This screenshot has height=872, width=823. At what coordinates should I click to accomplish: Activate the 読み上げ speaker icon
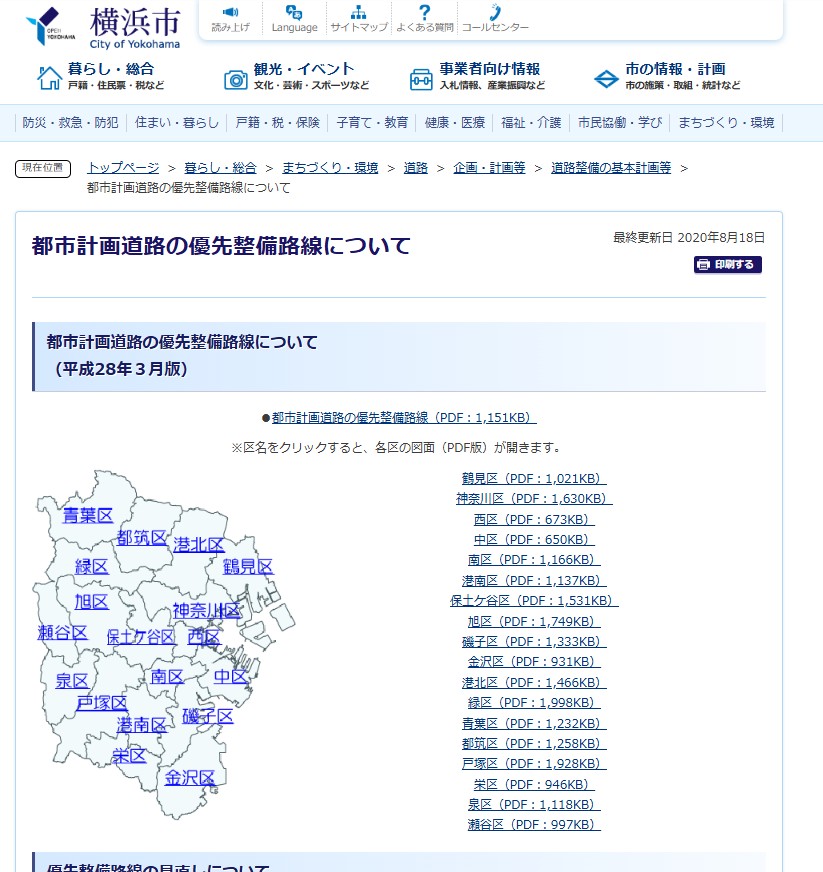230,13
